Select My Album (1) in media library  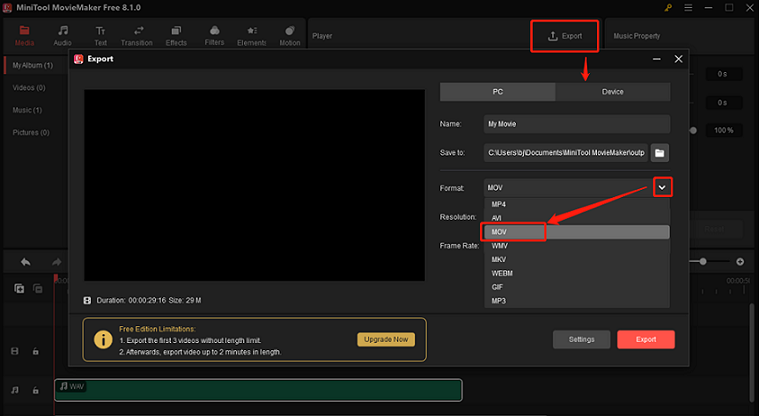[32, 65]
